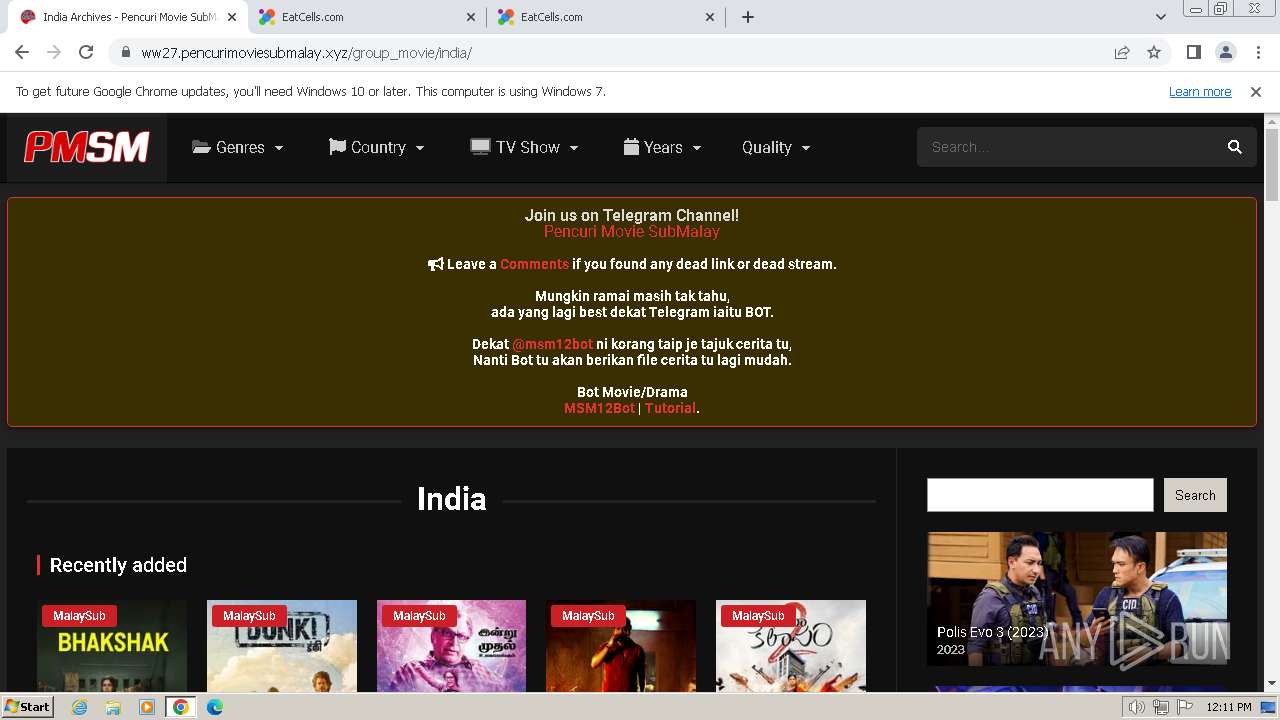Open the Chrome three-dot menu
The width and height of the screenshot is (1280, 720).
coord(1257,52)
